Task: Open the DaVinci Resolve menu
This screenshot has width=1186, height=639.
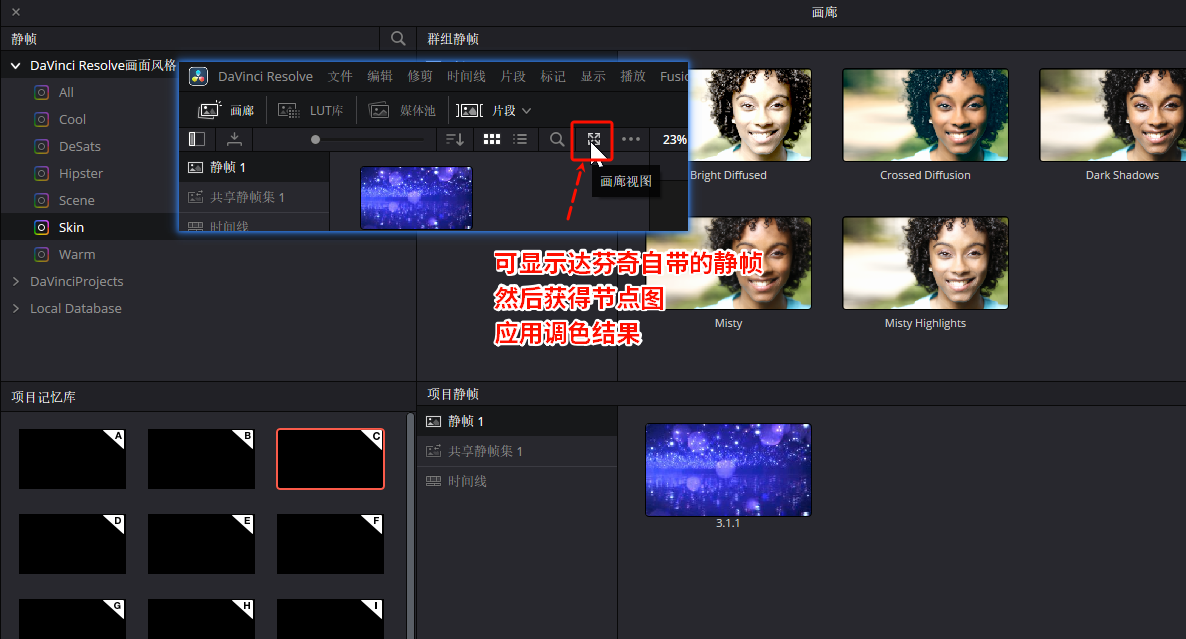Action: pos(265,76)
